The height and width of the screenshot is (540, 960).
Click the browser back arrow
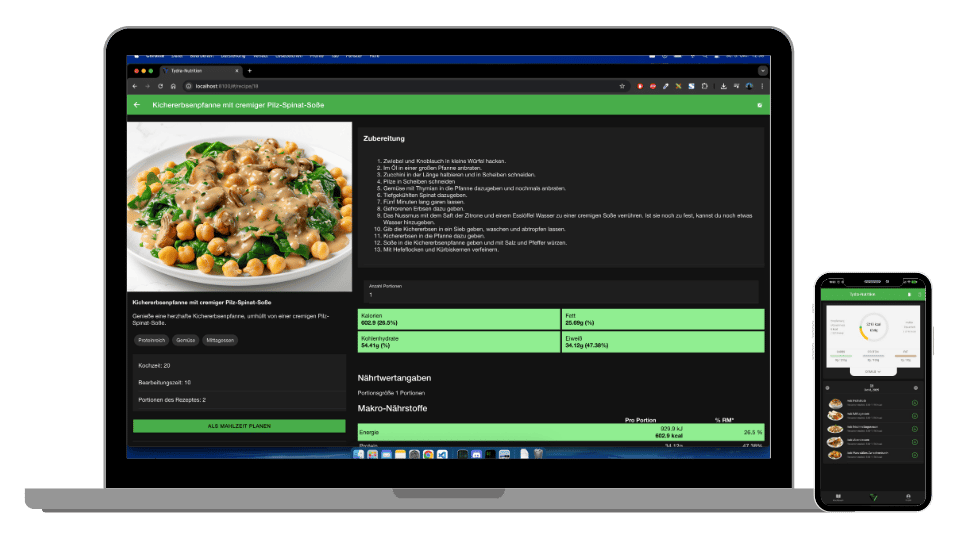pos(135,86)
